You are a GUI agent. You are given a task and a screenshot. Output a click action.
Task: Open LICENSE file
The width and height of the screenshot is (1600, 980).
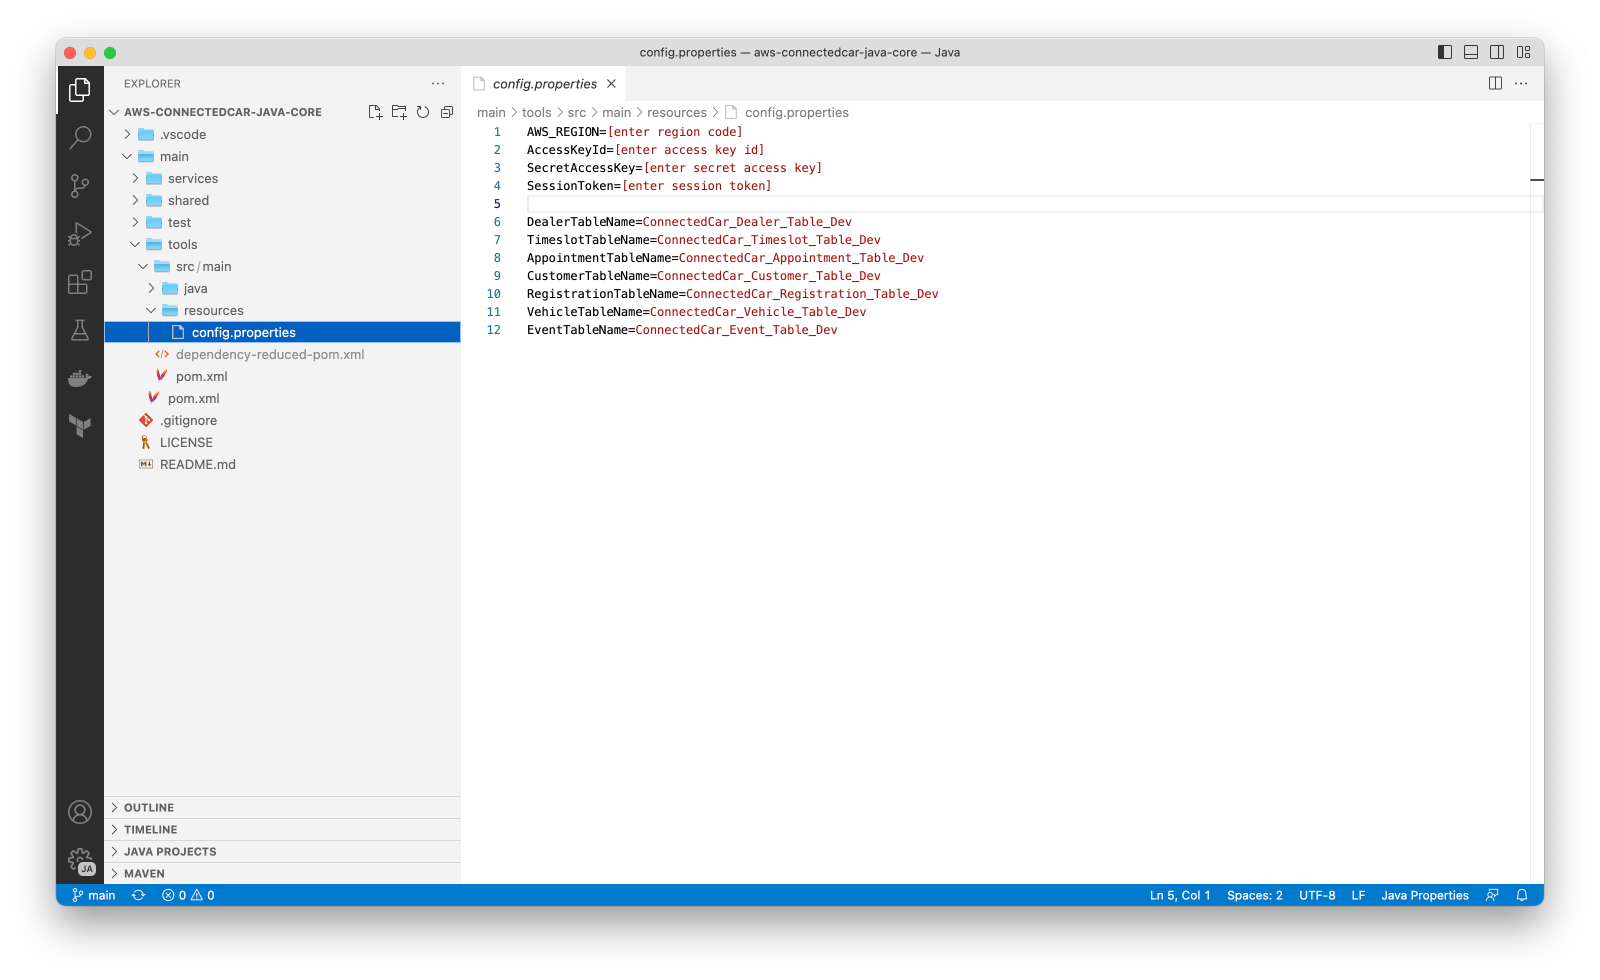pos(282,442)
